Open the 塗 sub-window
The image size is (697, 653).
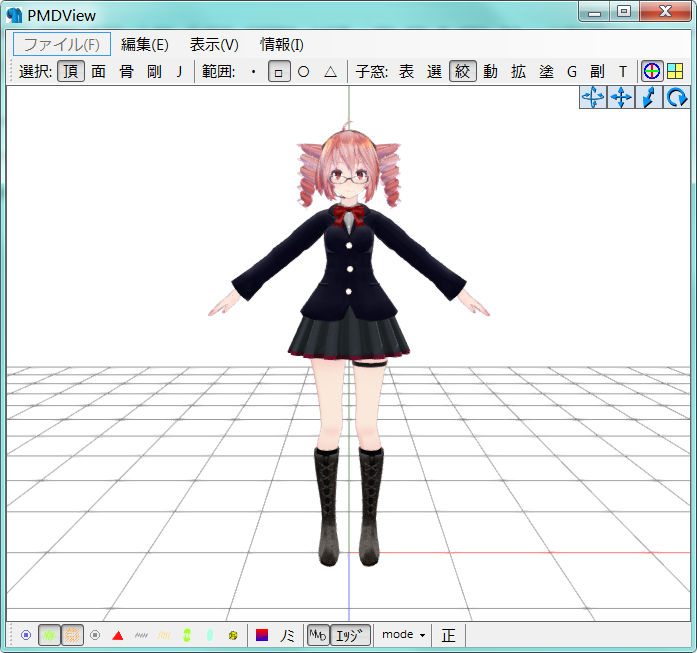pos(546,72)
